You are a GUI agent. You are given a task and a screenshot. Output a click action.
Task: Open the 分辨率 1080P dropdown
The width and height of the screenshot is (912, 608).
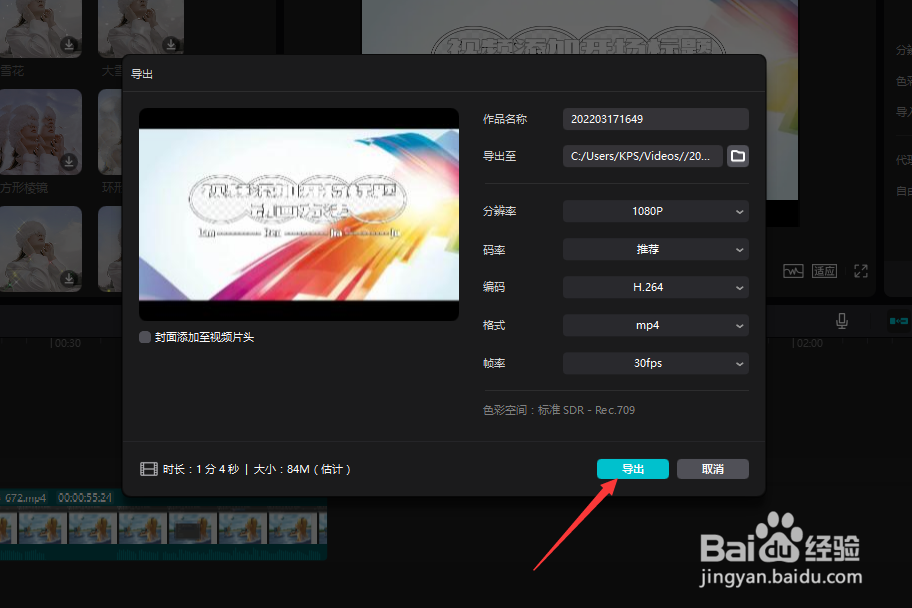(x=656, y=211)
